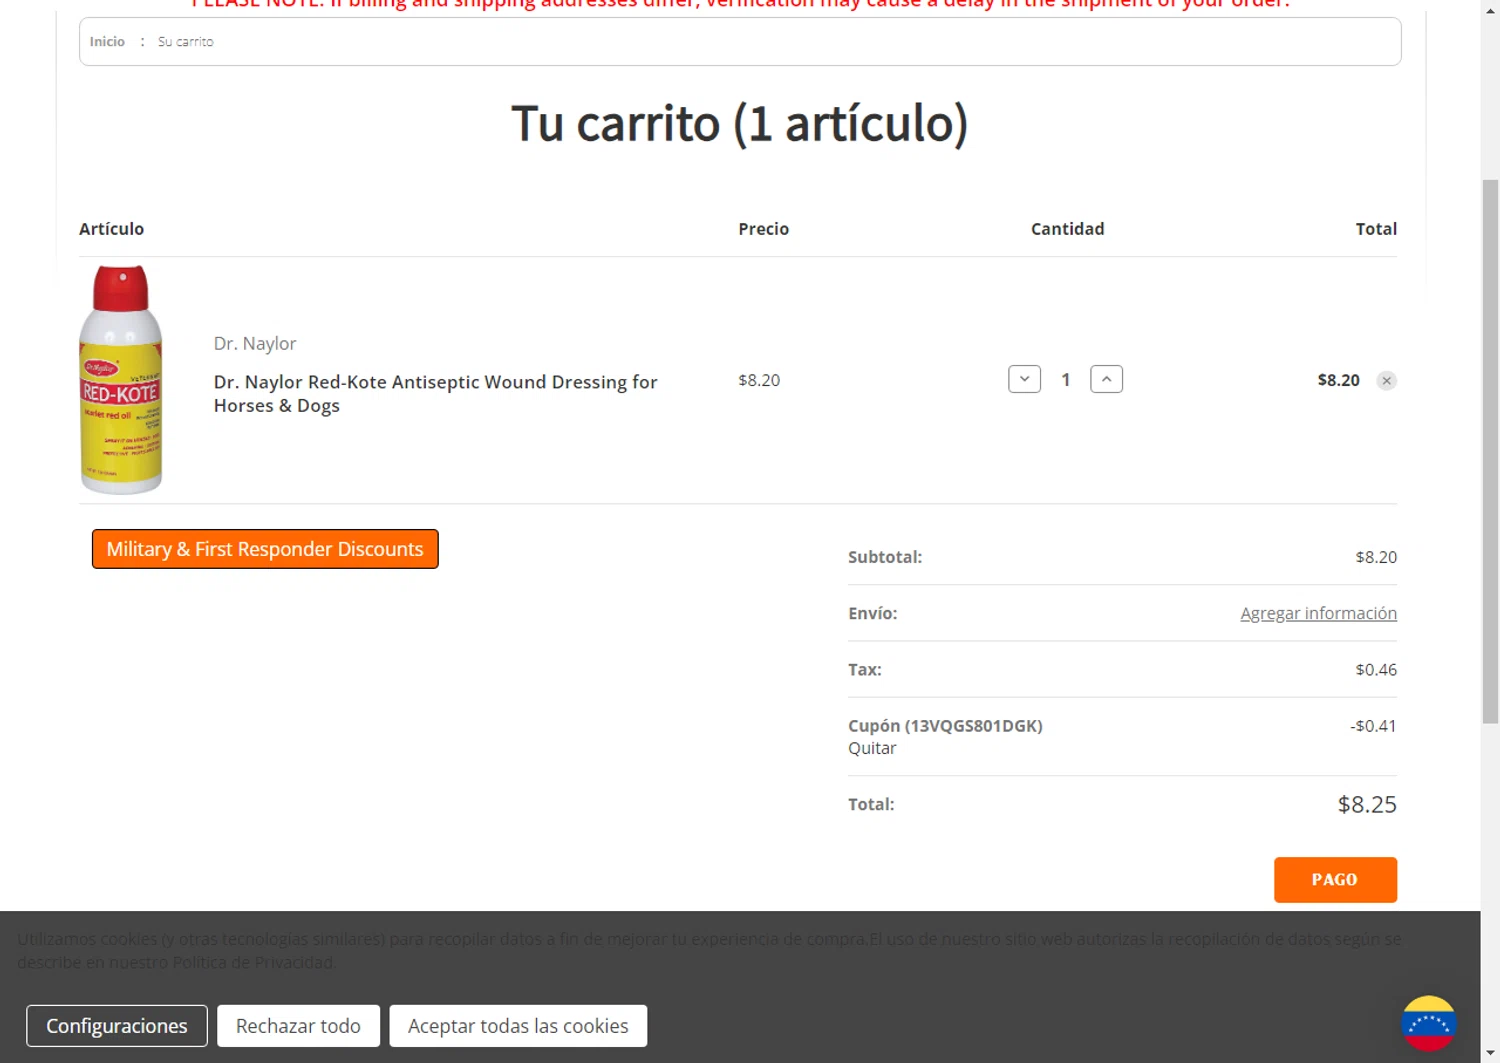Remove Red-Kote item with the x icon
Image resolution: width=1500 pixels, height=1063 pixels.
[1386, 380]
